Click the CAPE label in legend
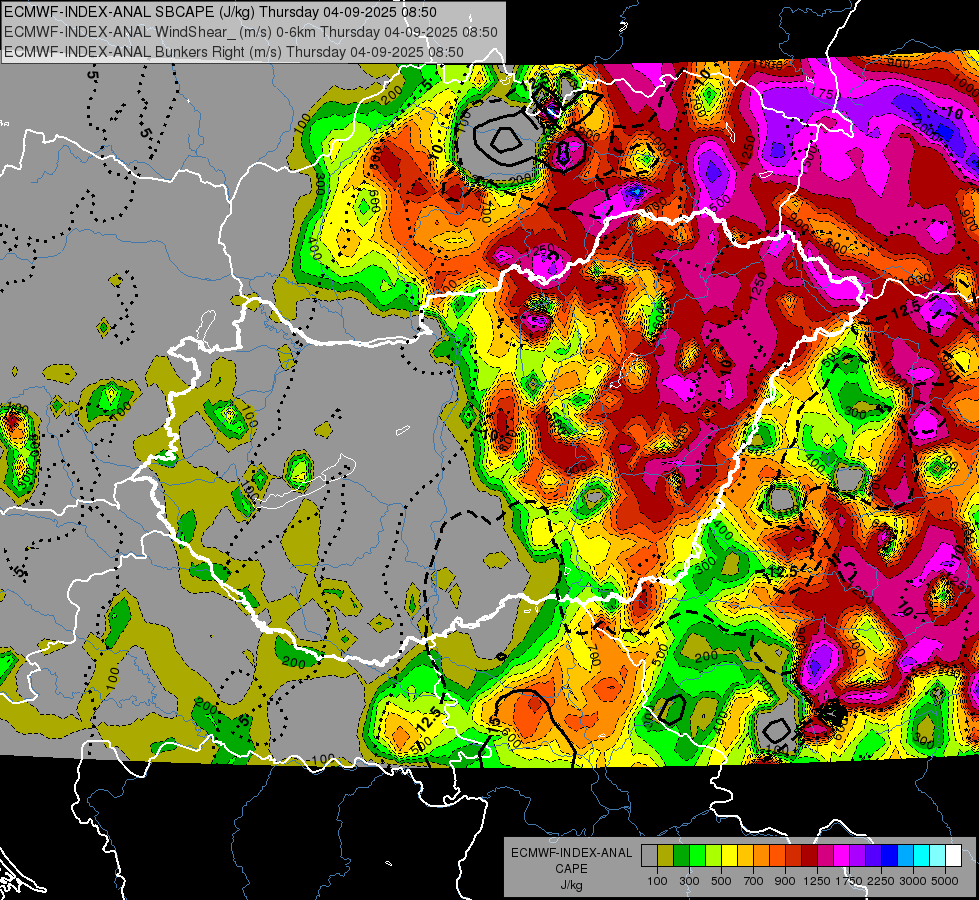979x900 pixels. 571,869
